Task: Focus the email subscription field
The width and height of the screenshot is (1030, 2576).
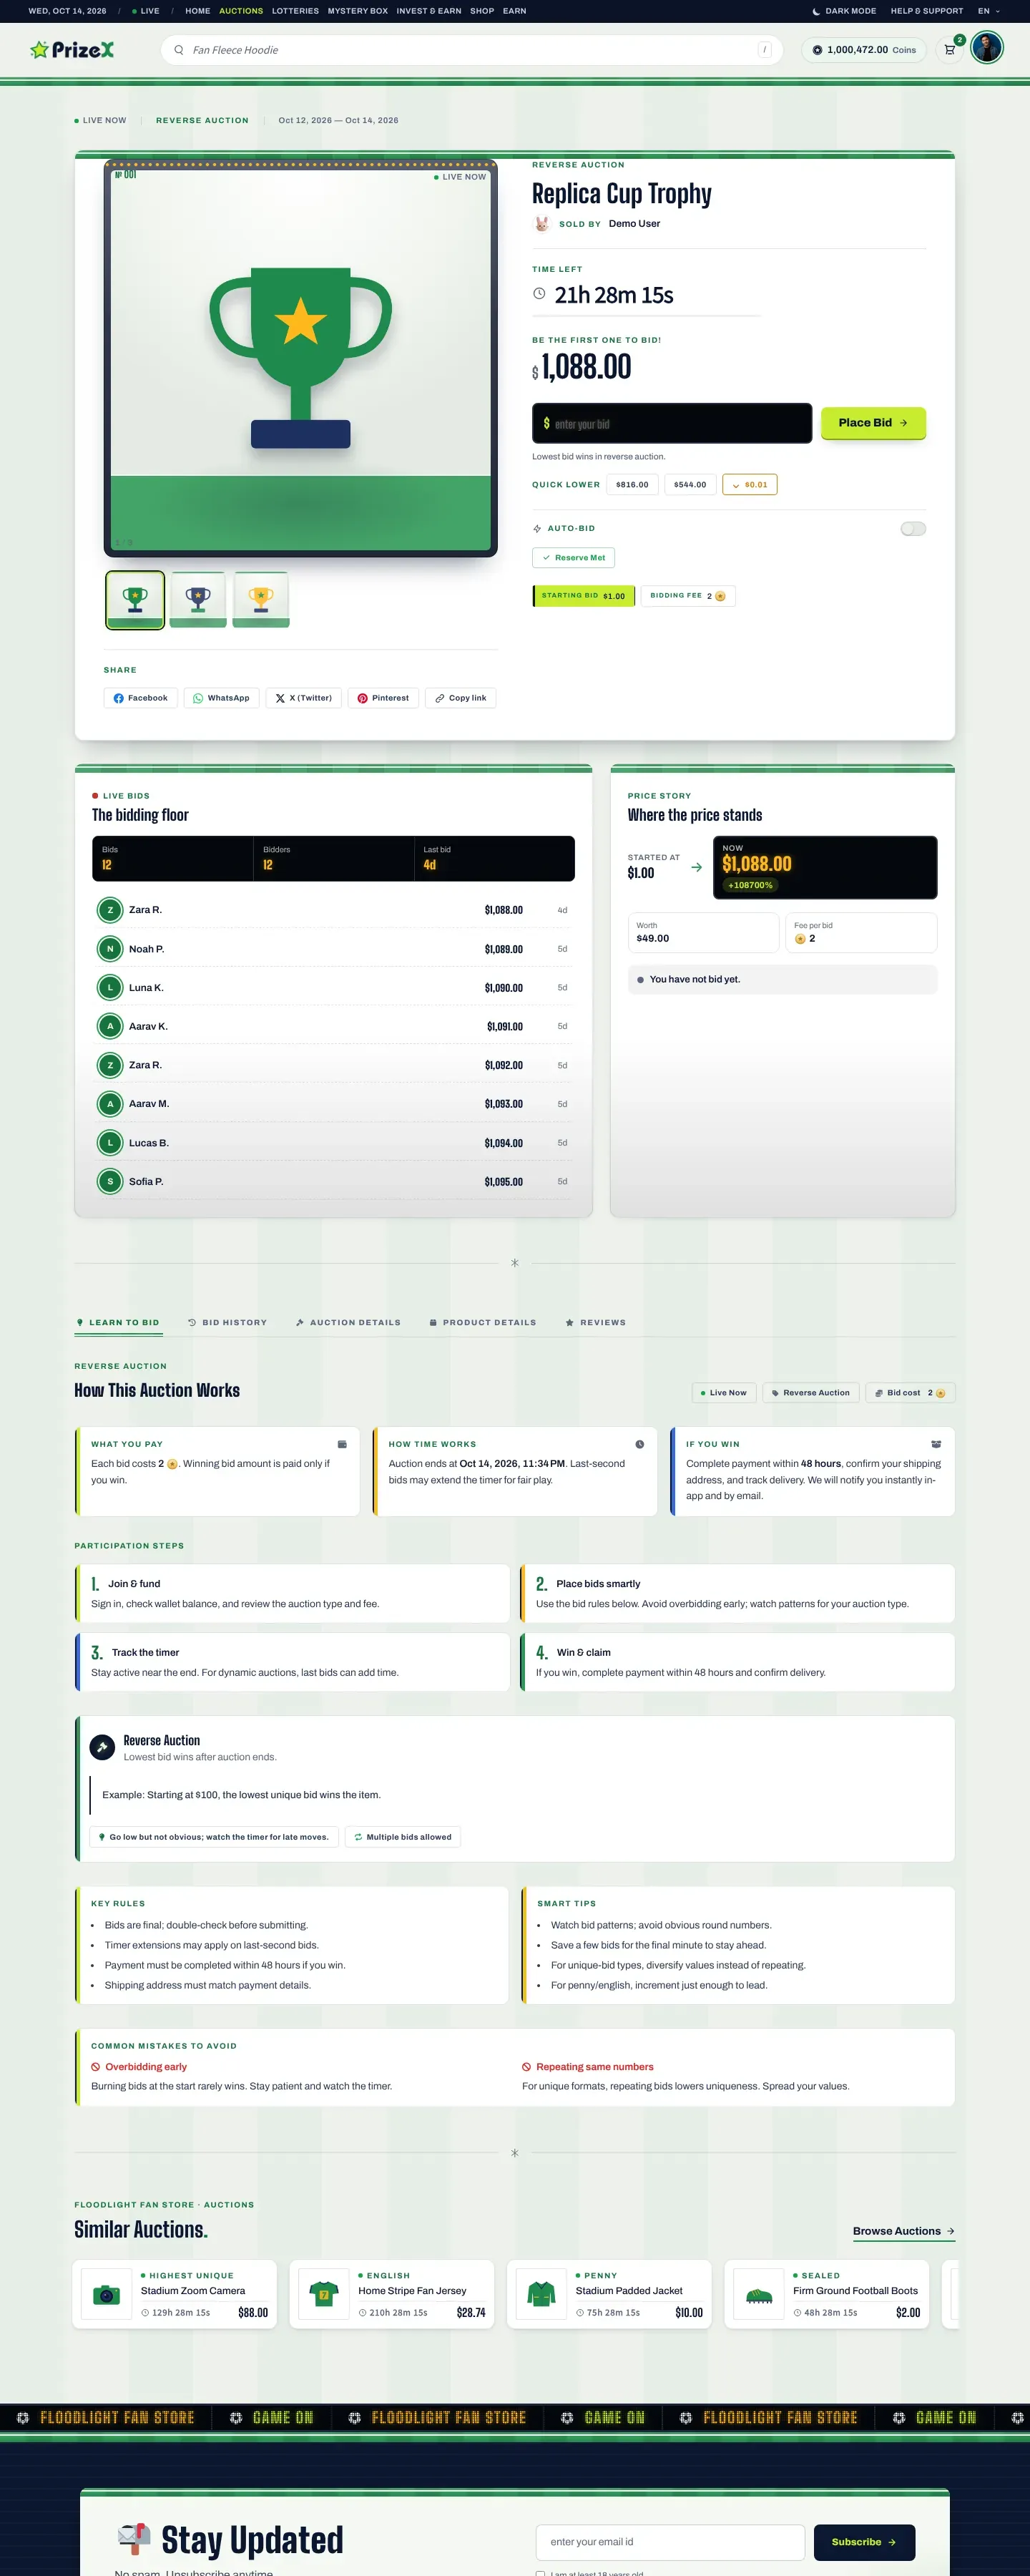Action: [x=670, y=2542]
